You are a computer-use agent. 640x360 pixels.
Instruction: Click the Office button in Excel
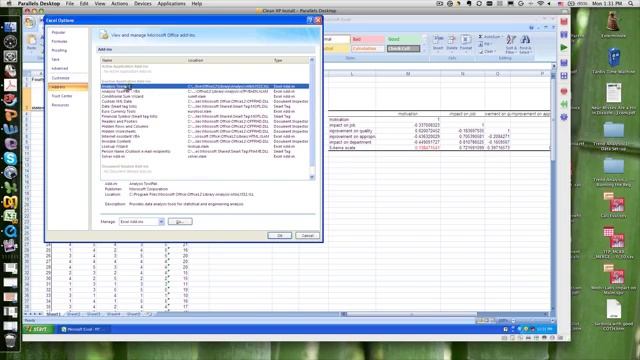[30, 22]
